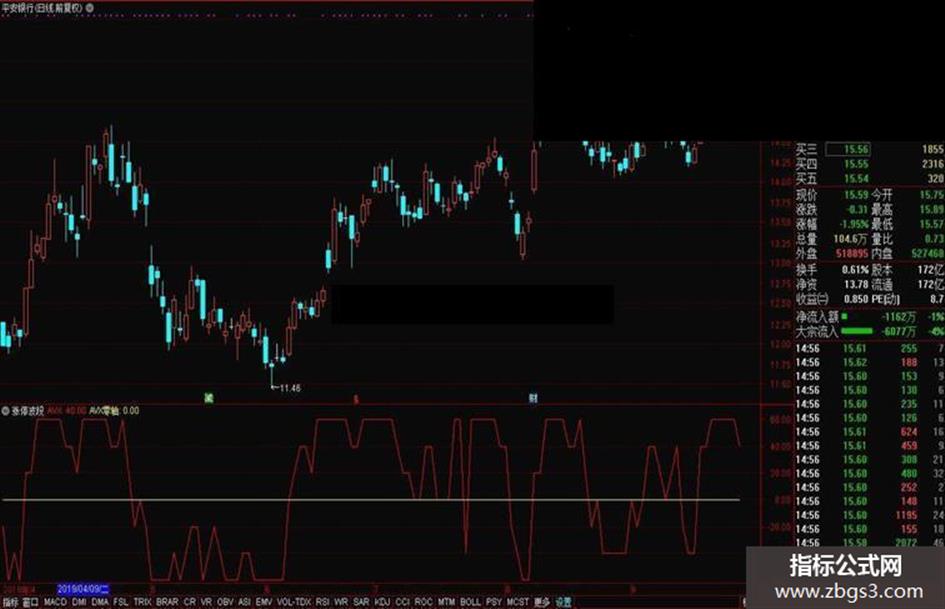Pick the MCST indicator

517,602
